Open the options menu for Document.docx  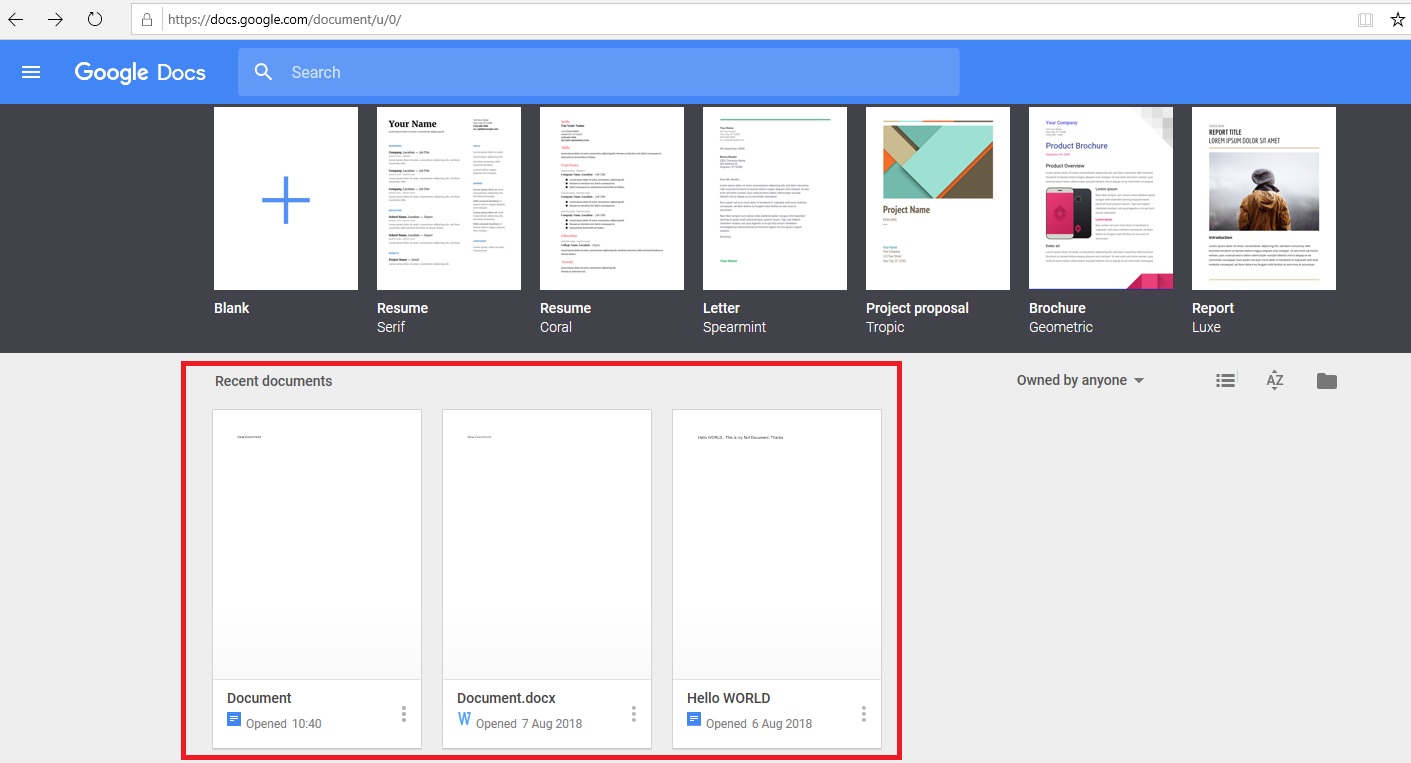click(633, 714)
